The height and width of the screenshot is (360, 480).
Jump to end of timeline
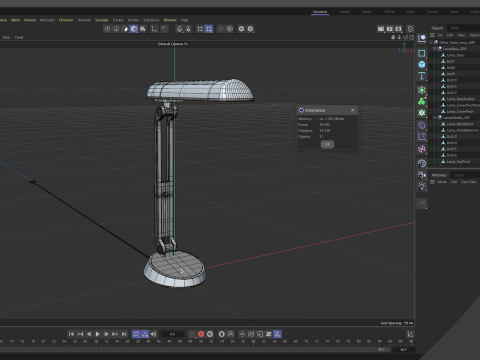pyautogui.click(x=124, y=334)
